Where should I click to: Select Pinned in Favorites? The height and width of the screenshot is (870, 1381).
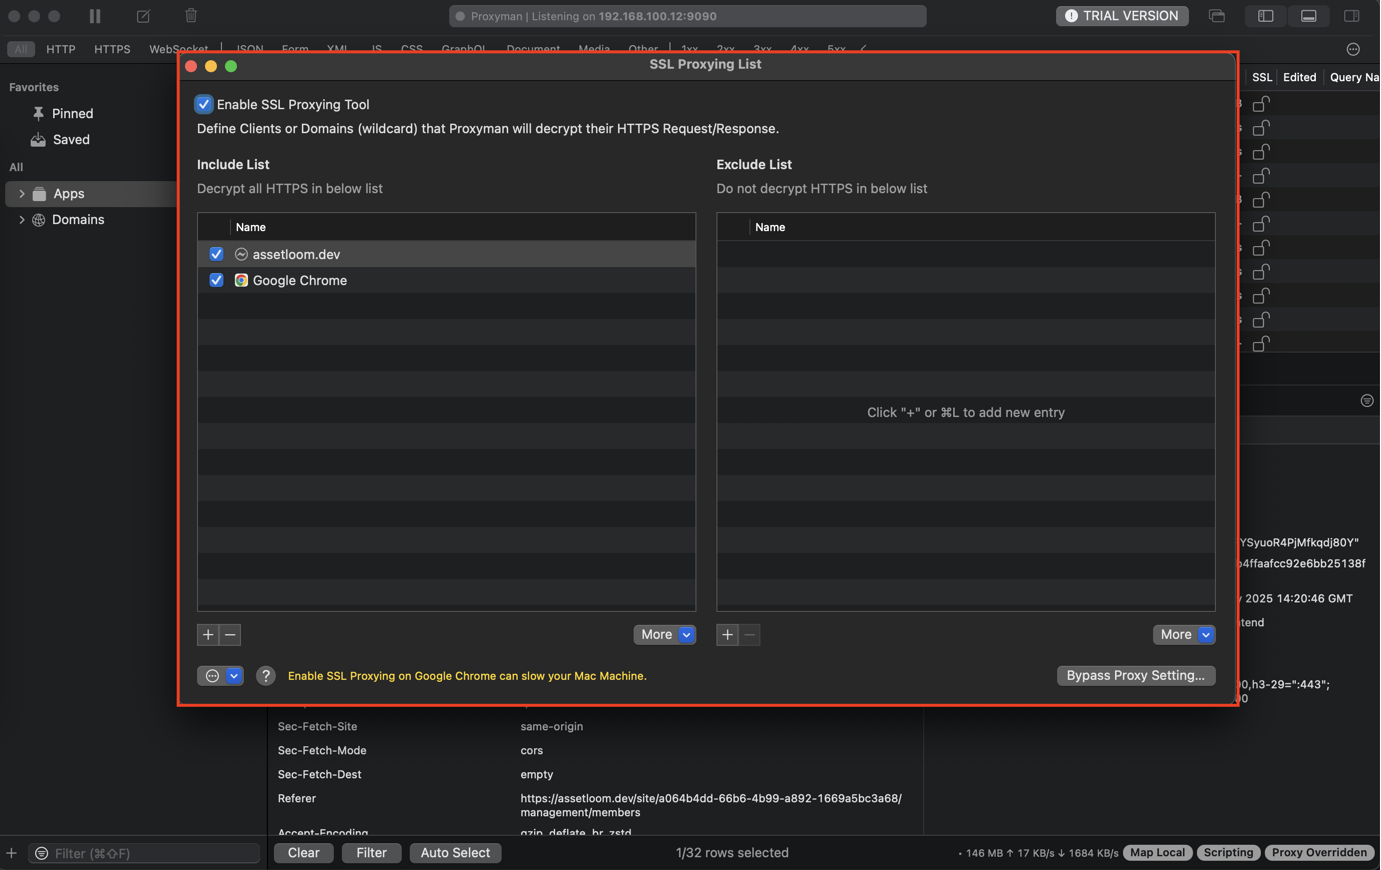click(72, 114)
